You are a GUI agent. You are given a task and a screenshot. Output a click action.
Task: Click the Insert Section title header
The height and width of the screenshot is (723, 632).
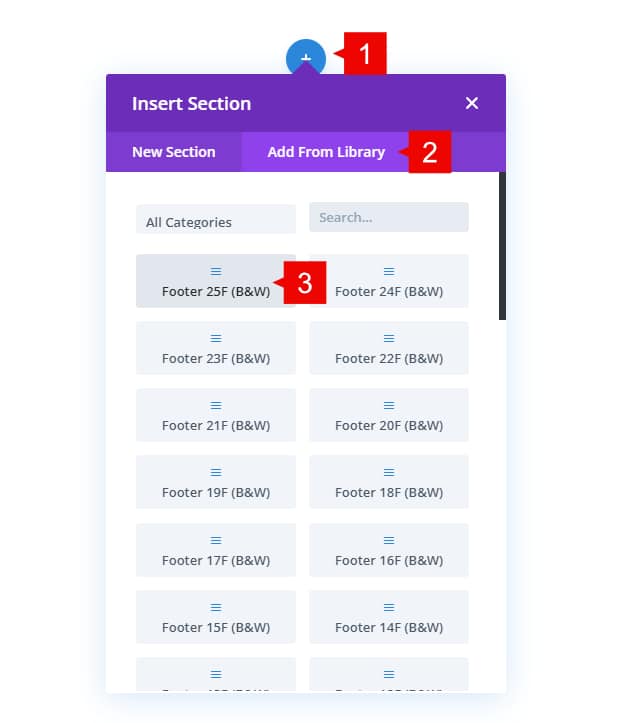point(192,103)
